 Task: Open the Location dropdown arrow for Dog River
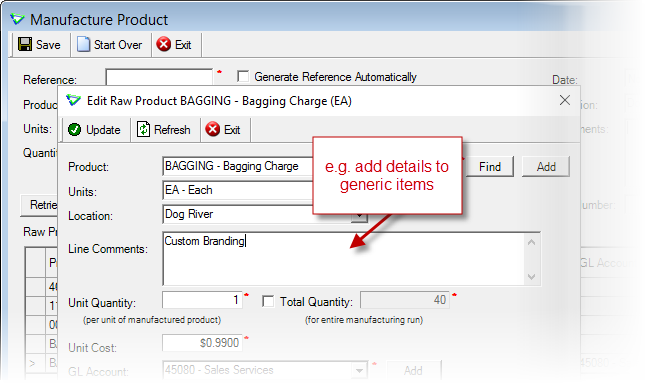pyautogui.click(x=359, y=216)
